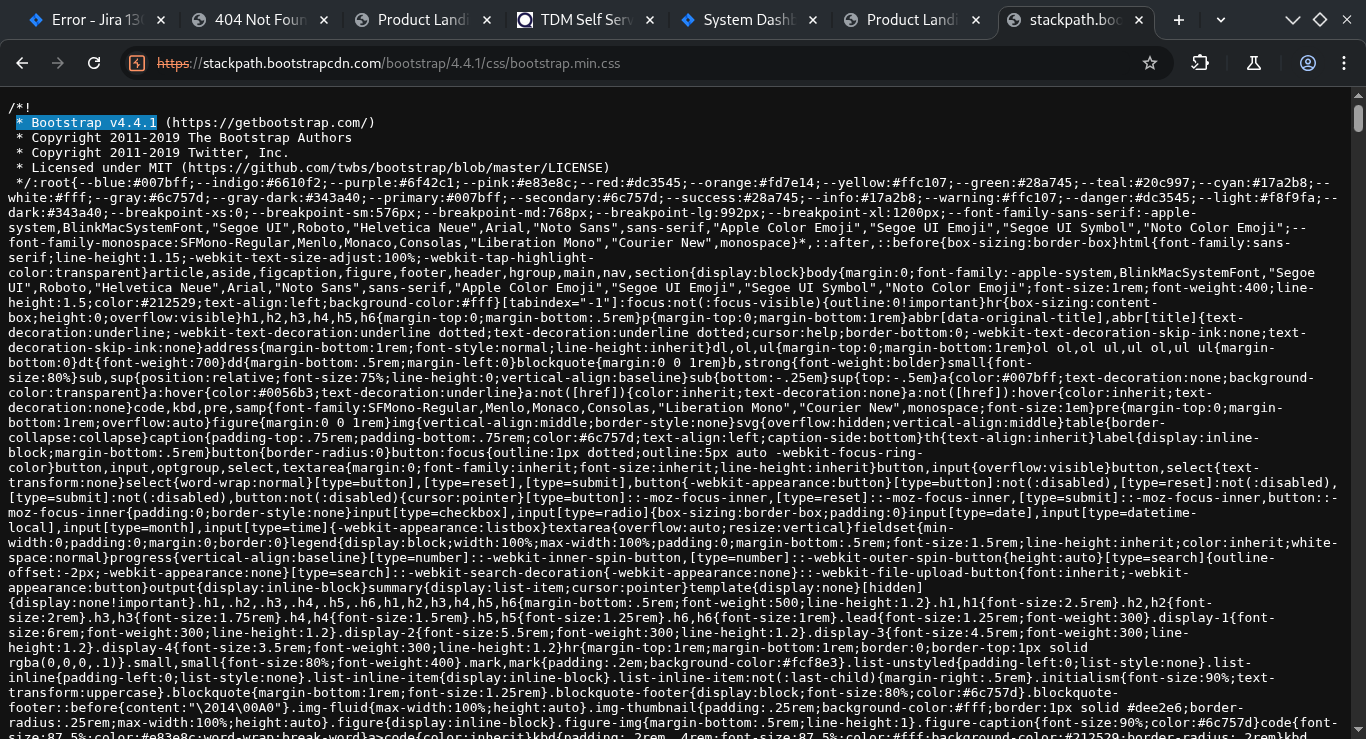Reload the bootstrap.min.css page
The height and width of the screenshot is (739, 1366).
[94, 63]
